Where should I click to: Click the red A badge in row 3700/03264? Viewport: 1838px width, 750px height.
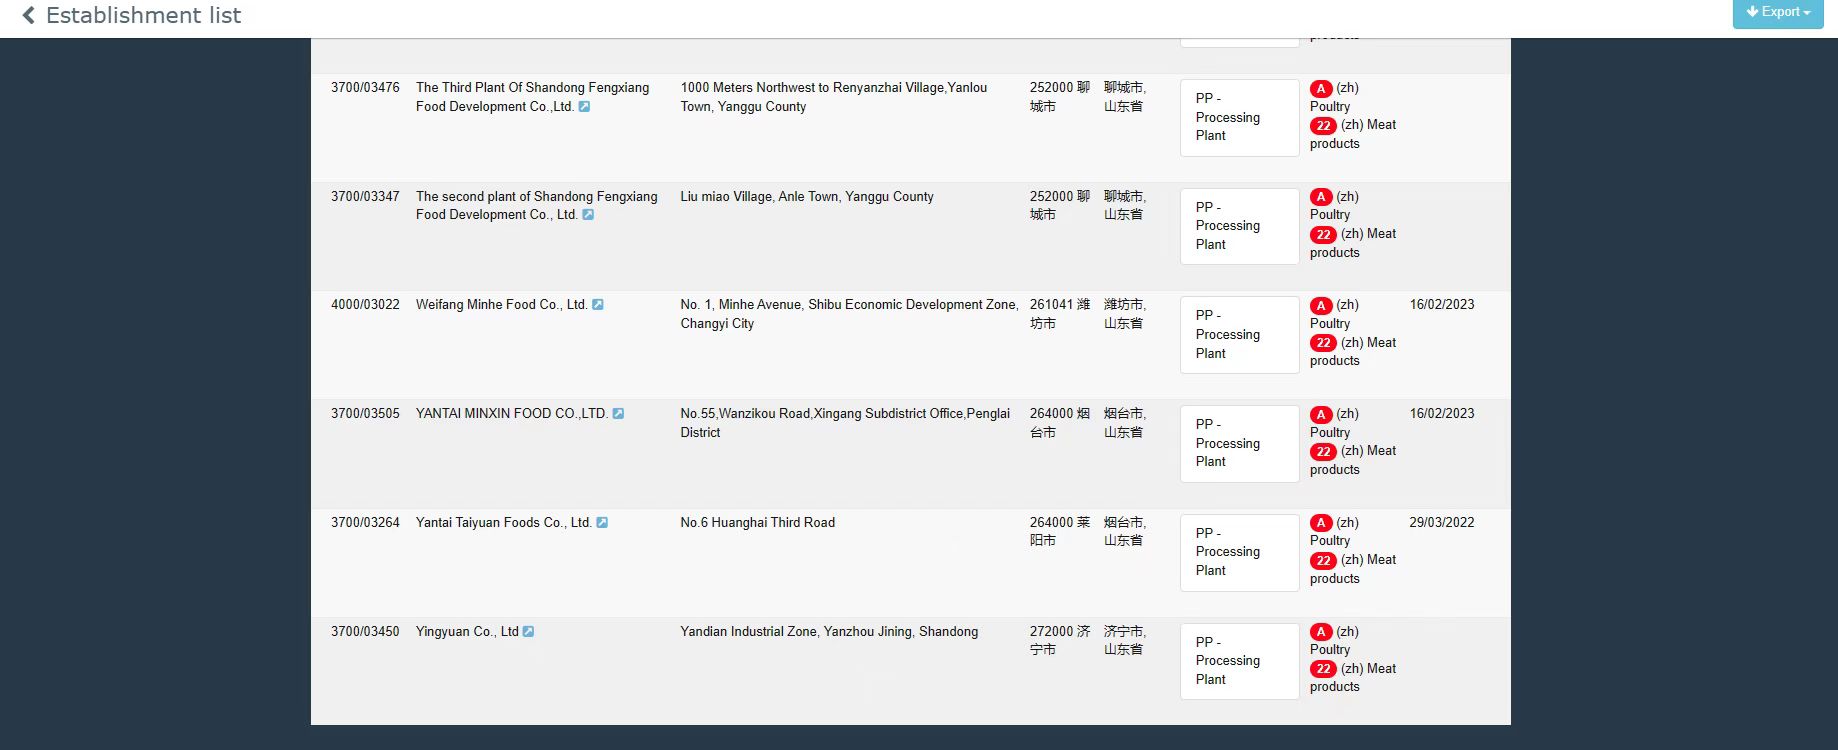(1321, 523)
